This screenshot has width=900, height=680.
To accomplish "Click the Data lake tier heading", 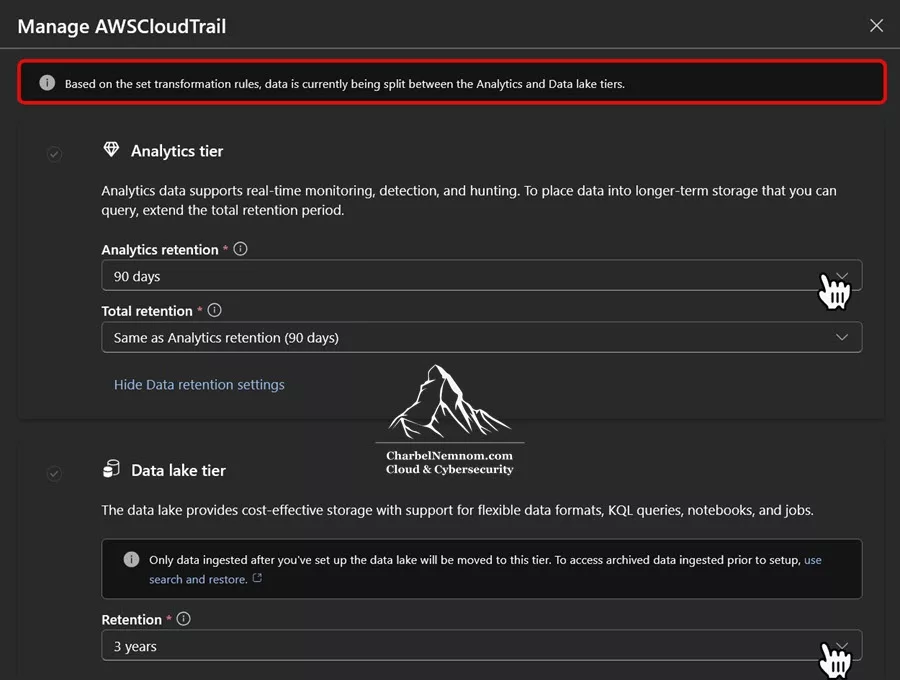I will coord(179,471).
